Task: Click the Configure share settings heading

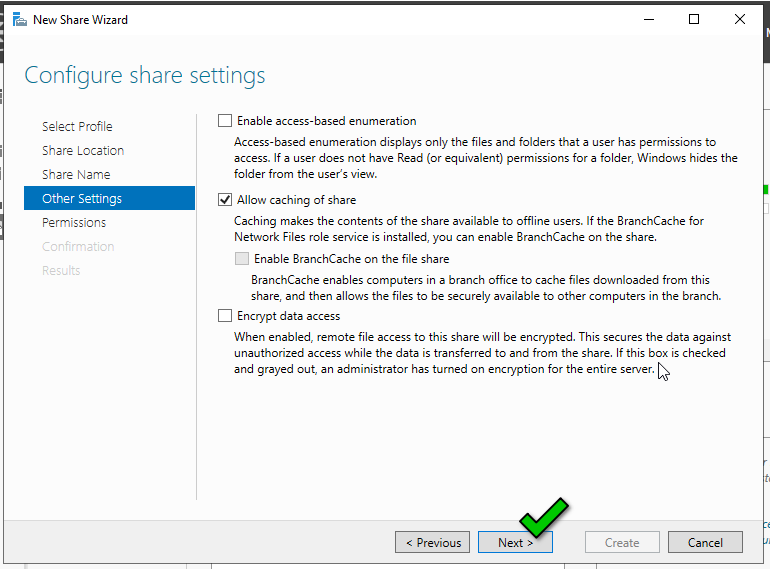Action: tap(145, 76)
